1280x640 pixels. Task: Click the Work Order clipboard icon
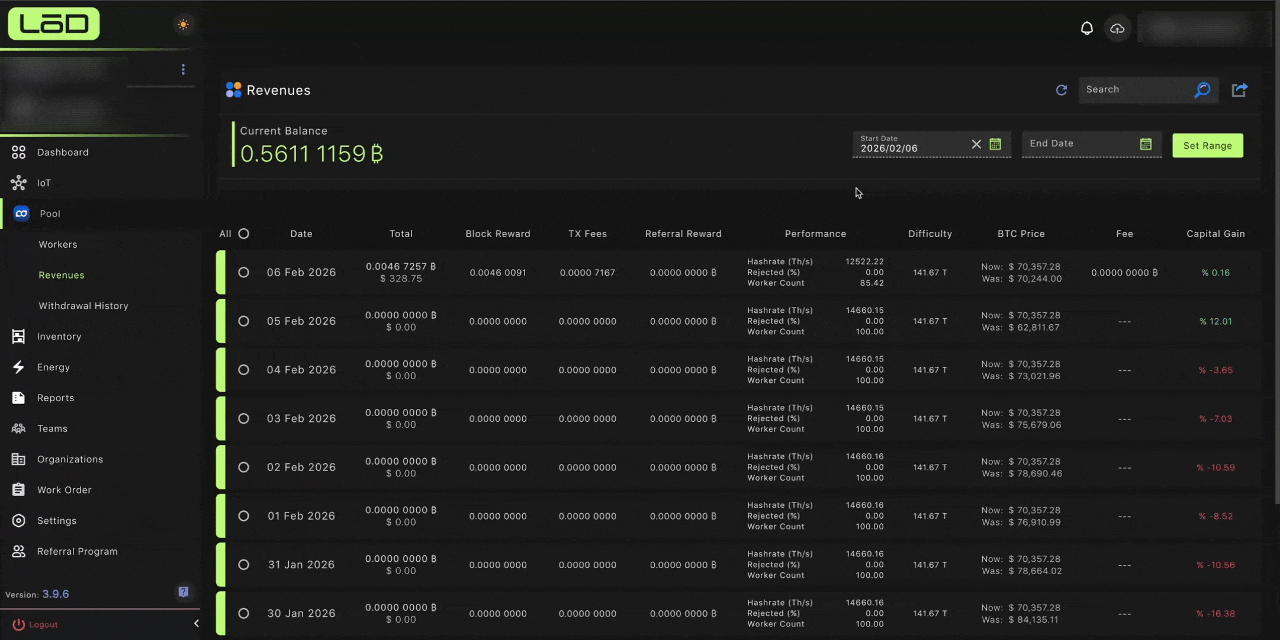point(18,490)
